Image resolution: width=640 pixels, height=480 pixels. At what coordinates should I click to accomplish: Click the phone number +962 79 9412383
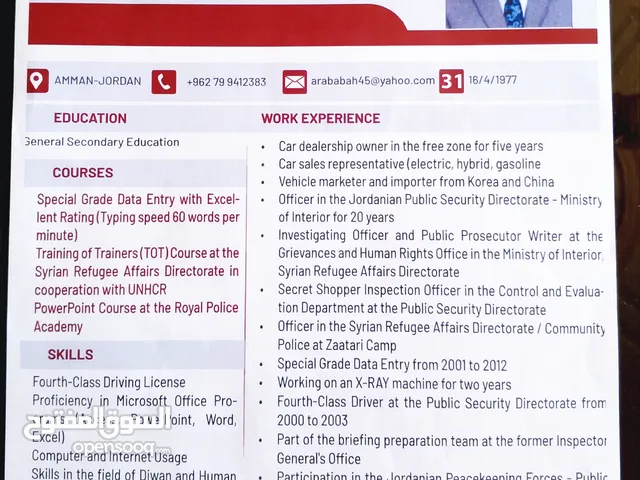coord(226,82)
